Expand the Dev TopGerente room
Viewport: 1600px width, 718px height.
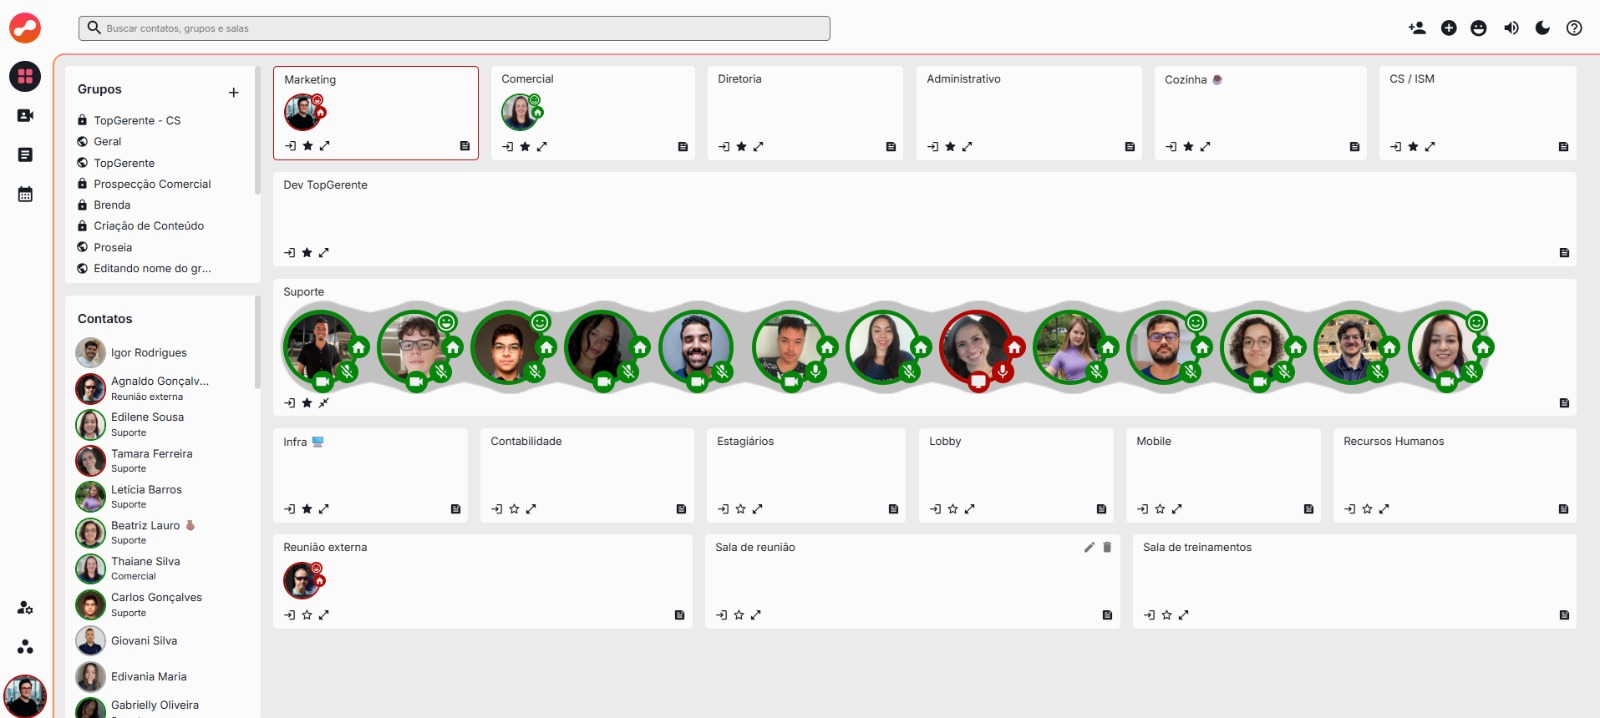[x=323, y=253]
